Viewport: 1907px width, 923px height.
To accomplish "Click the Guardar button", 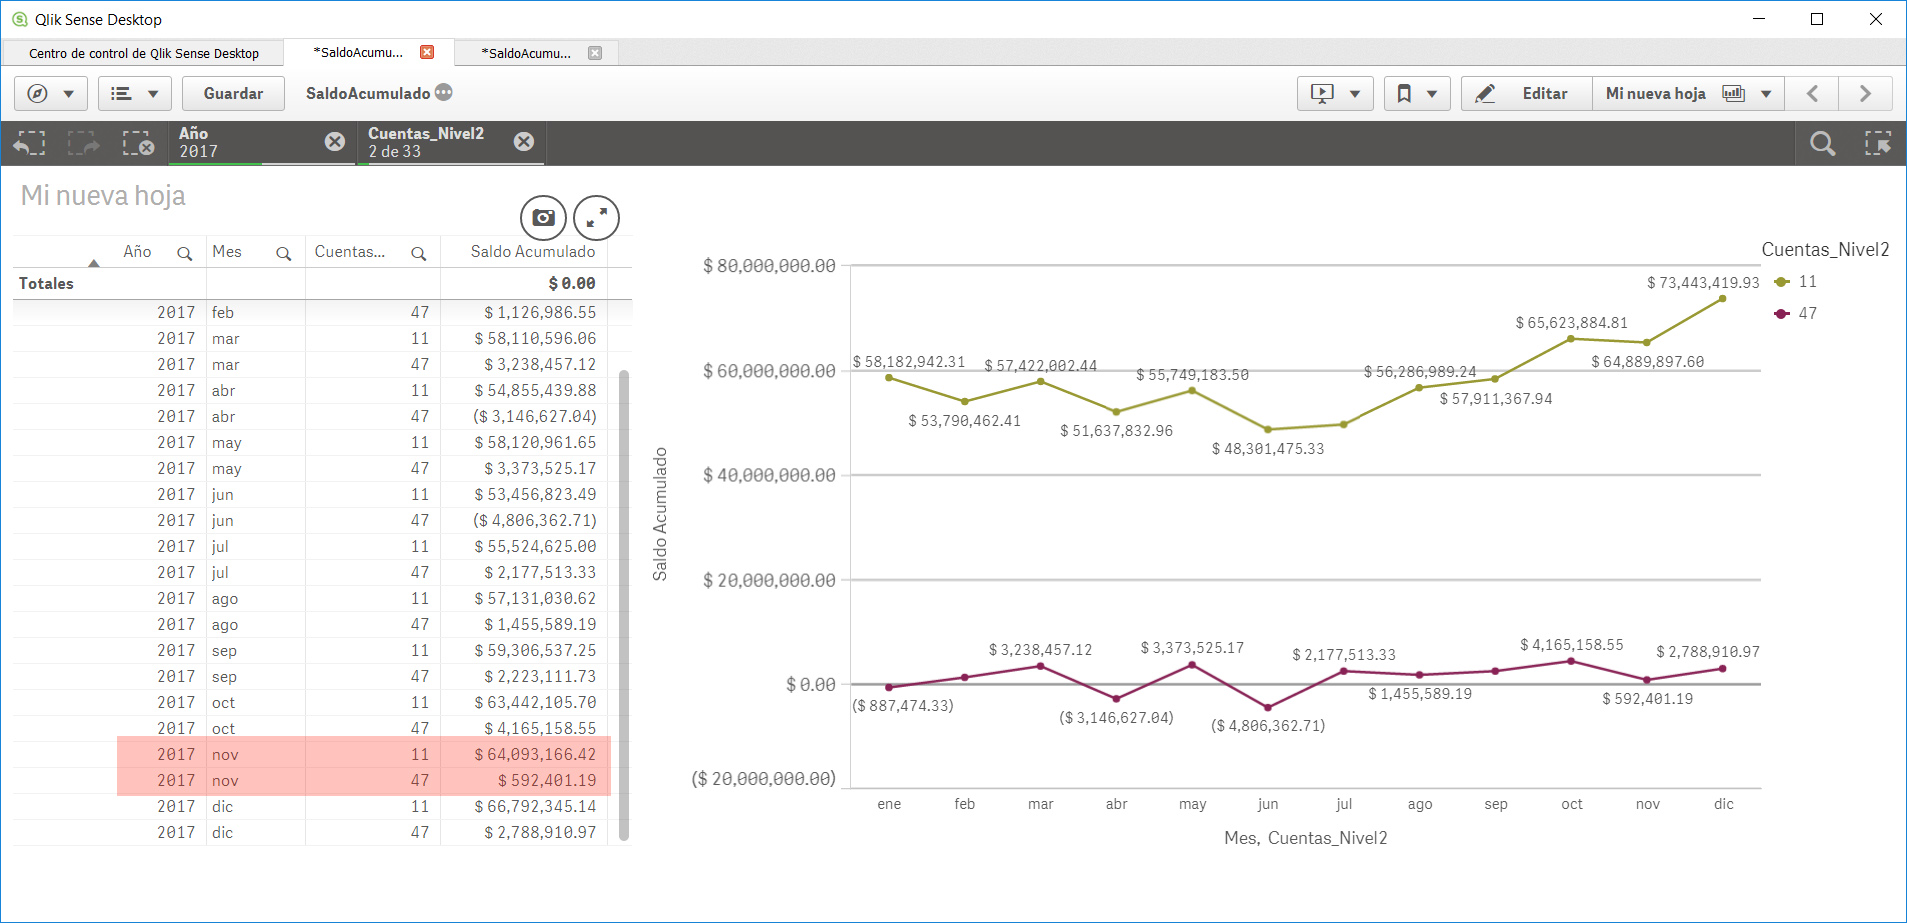I will 233,93.
